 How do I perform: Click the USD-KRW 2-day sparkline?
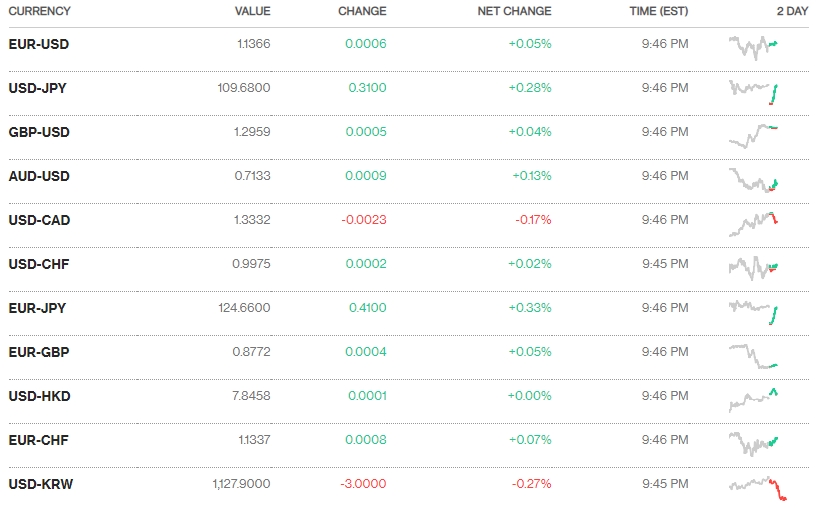click(757, 487)
